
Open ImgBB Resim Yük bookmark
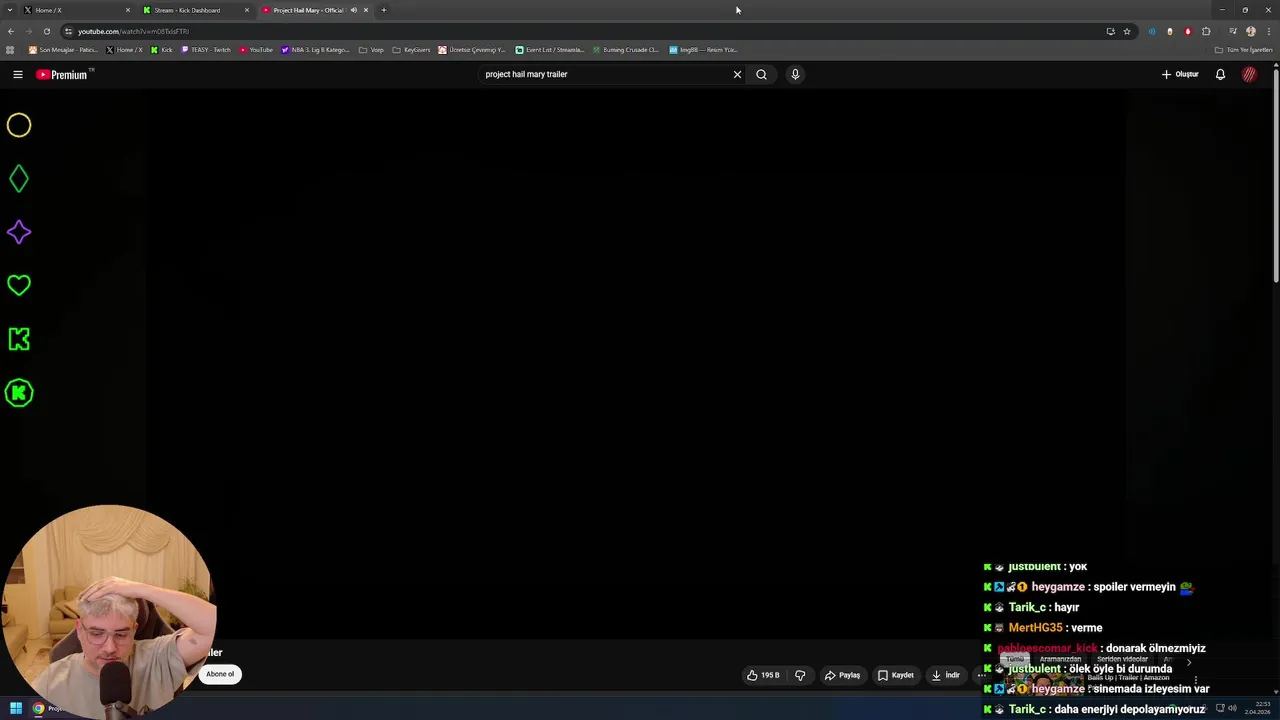click(x=704, y=49)
